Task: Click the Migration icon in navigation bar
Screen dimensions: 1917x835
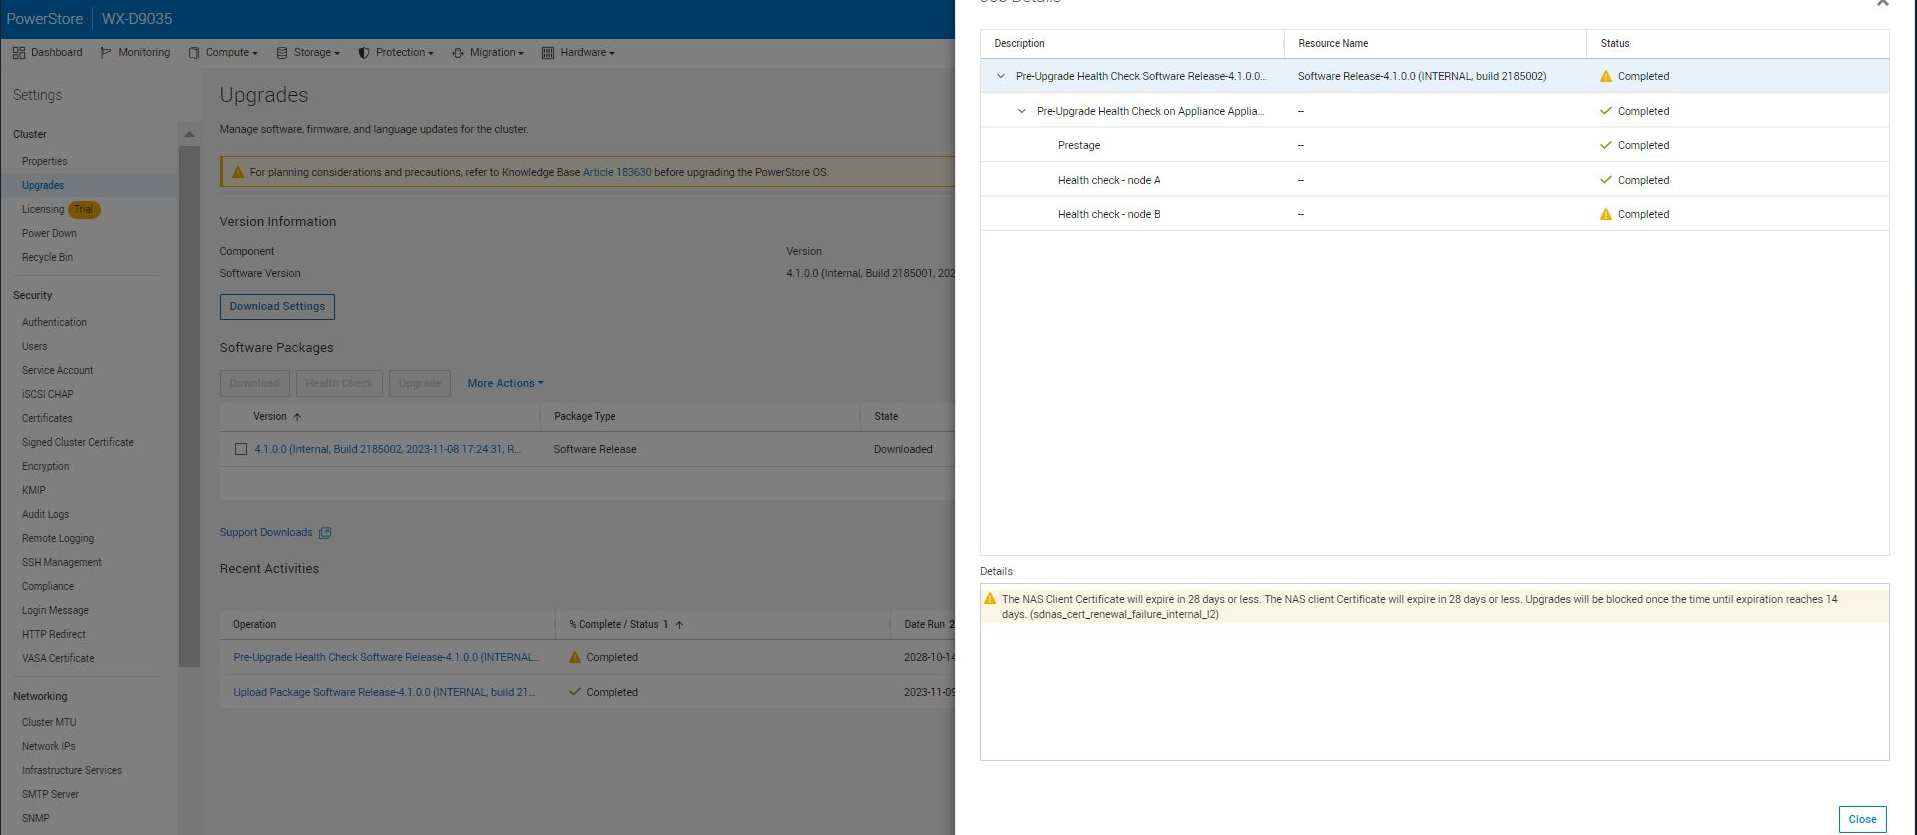Action: (458, 53)
